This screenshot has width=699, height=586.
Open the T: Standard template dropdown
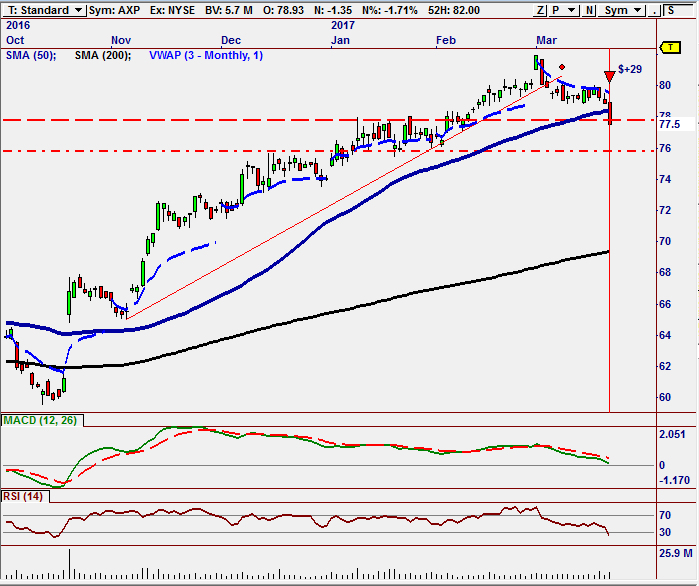click(43, 10)
